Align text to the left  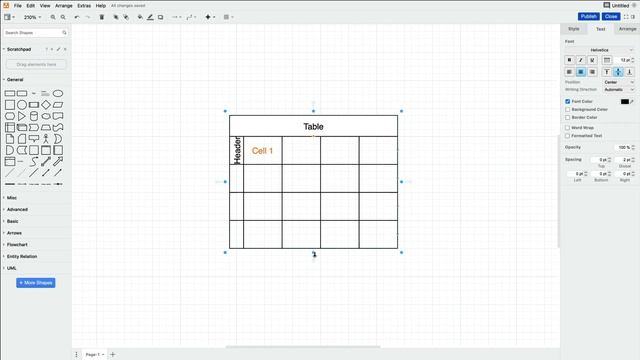569,72
